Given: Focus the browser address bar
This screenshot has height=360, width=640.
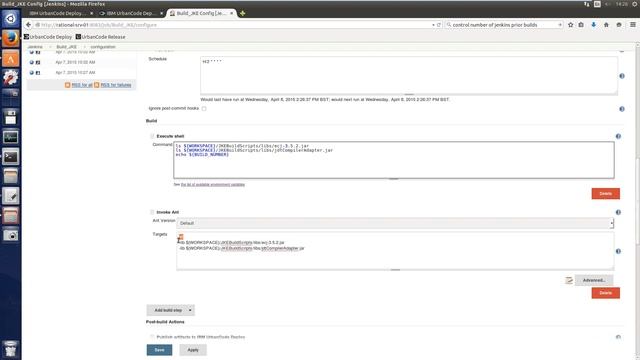Looking at the screenshot, I should (x=233, y=25).
